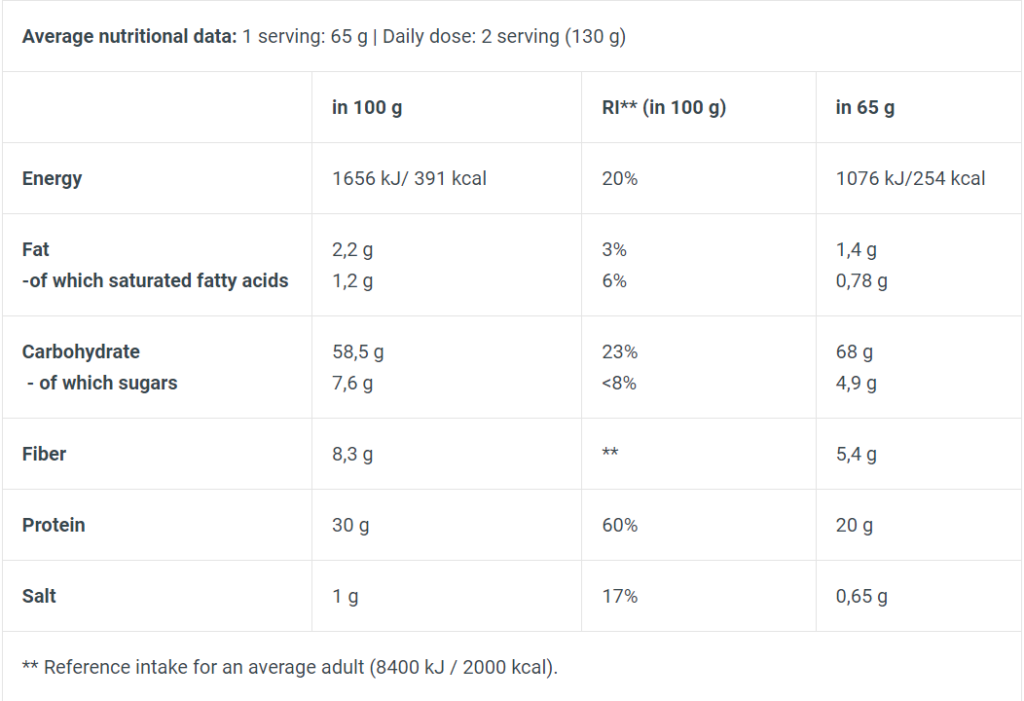Click '-of which saturated fatty acids' label

point(155,281)
